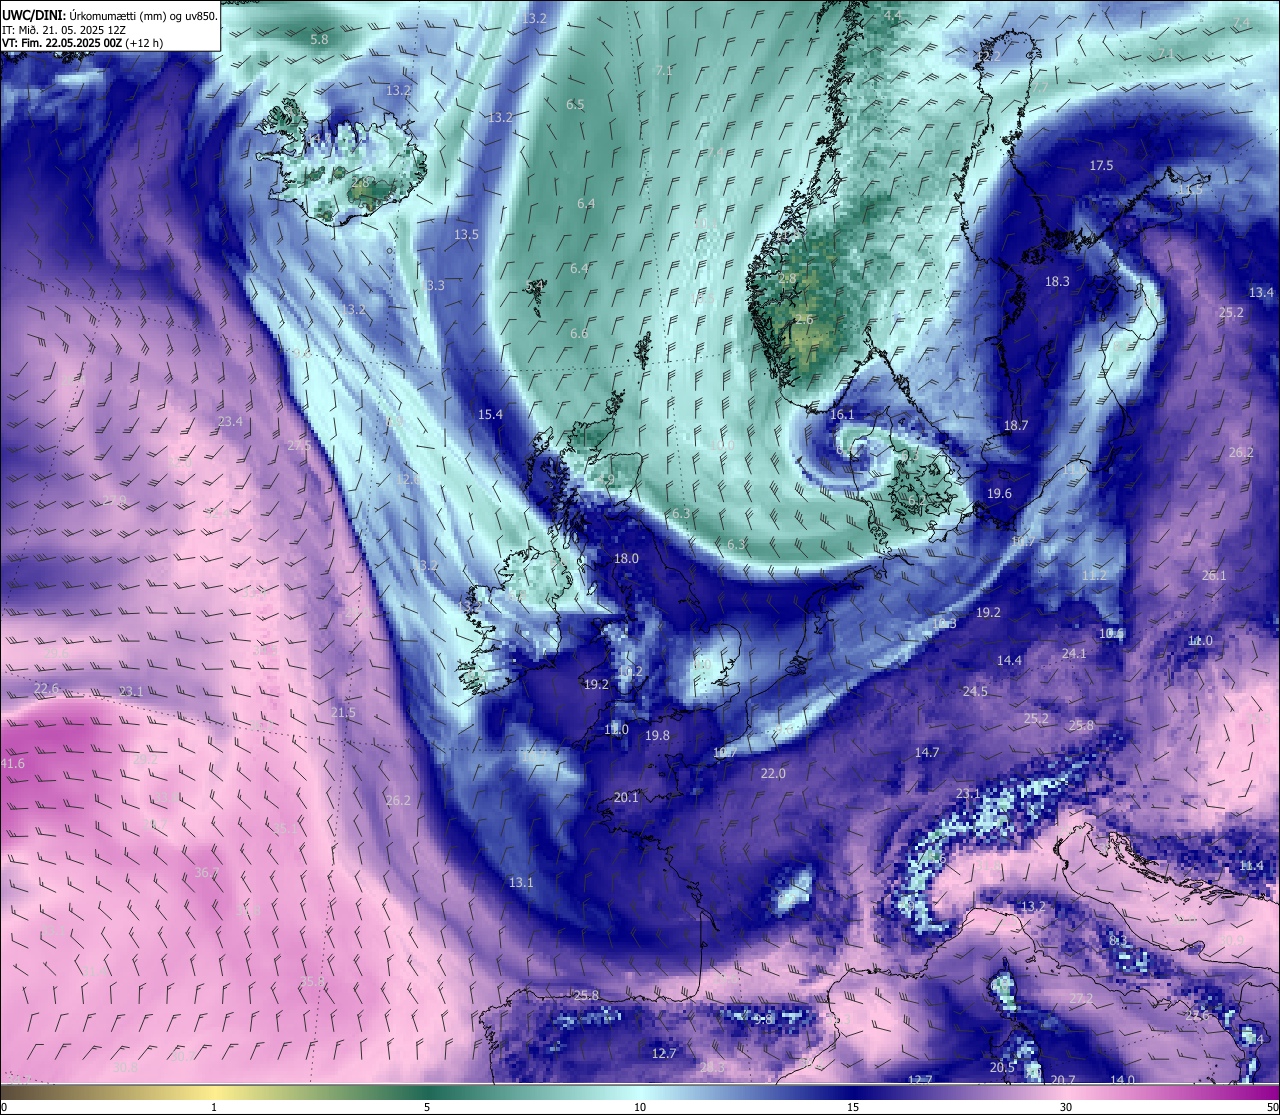Click the map value 11.0
The height and width of the screenshot is (1115, 1280).
1200,640
